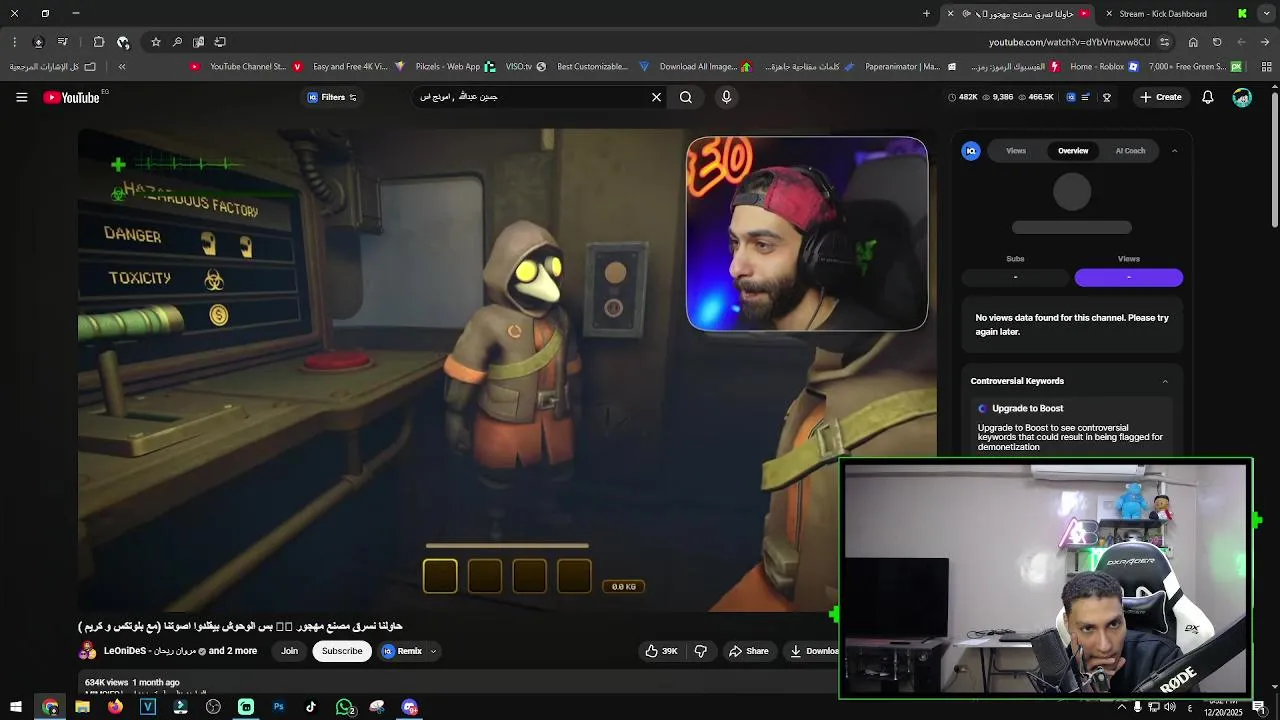
Task: Open the YouTube hamburger guide menu
Action: 21,97
